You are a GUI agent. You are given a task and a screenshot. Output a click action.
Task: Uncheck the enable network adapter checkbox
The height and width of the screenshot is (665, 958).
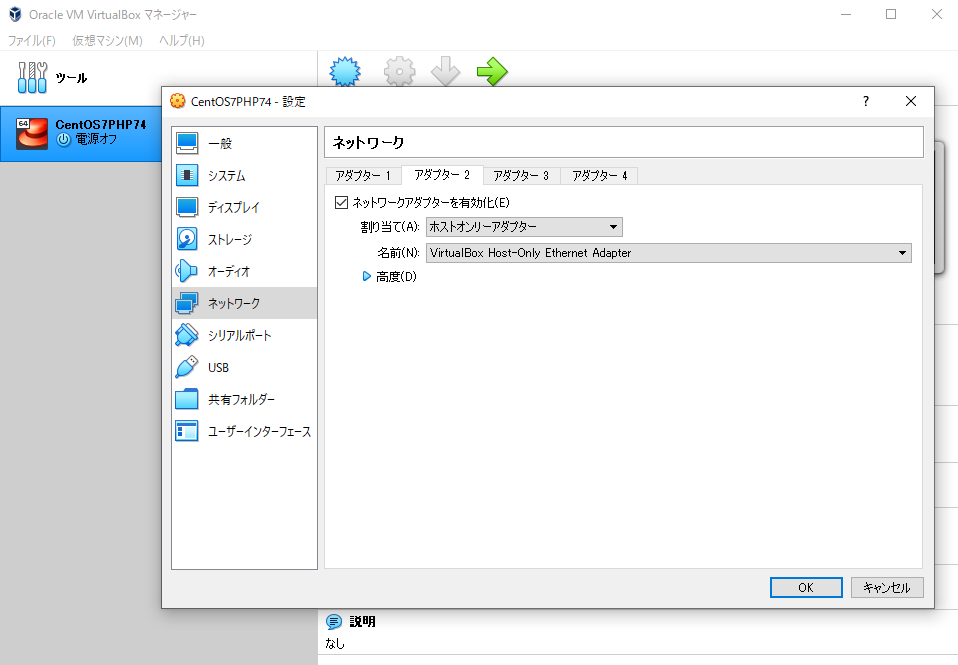click(x=342, y=202)
